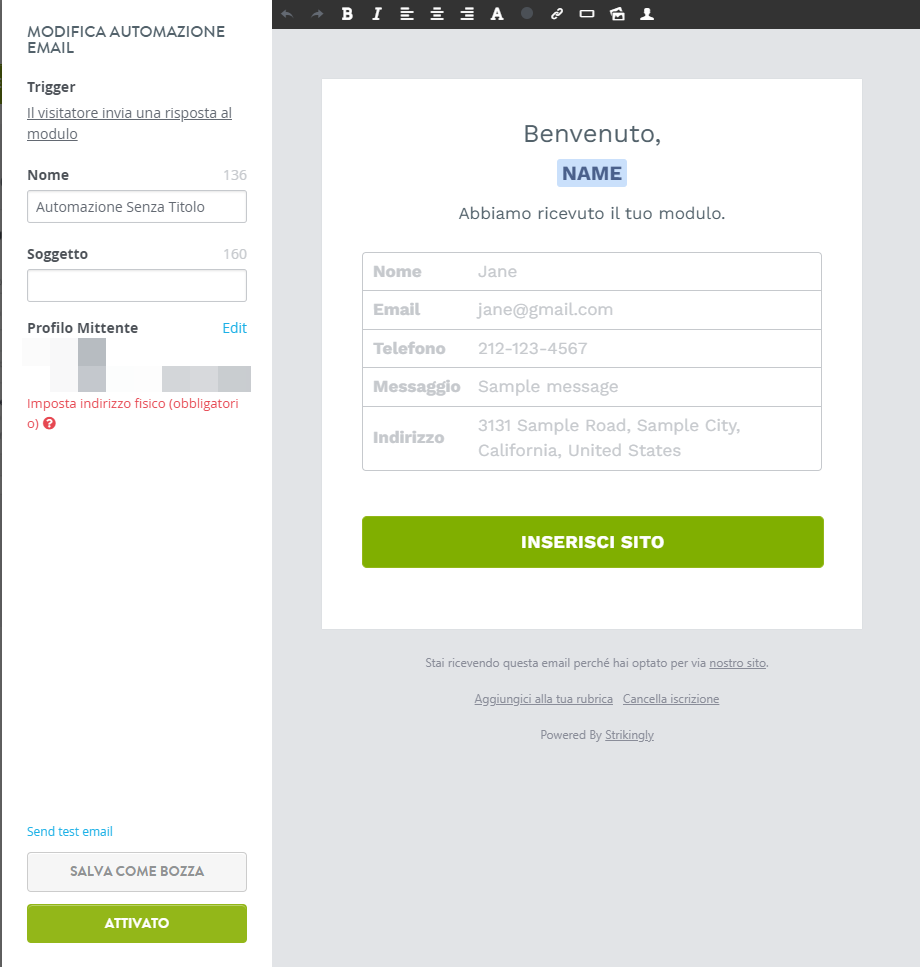Click the redo arrow in editor toolbar

tap(317, 14)
